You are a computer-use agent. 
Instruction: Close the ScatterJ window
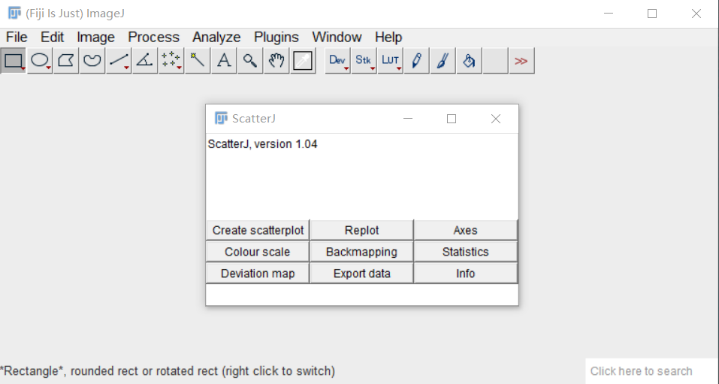click(x=495, y=119)
